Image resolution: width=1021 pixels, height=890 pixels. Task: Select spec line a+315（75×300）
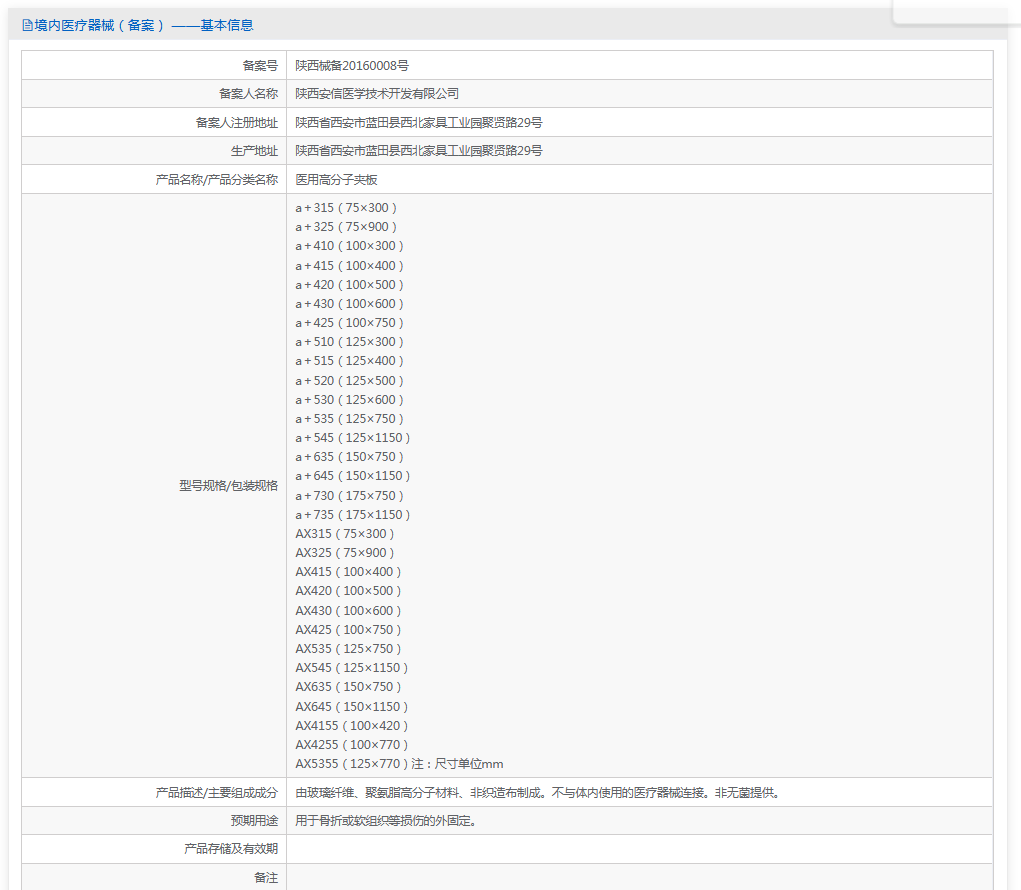click(x=346, y=208)
